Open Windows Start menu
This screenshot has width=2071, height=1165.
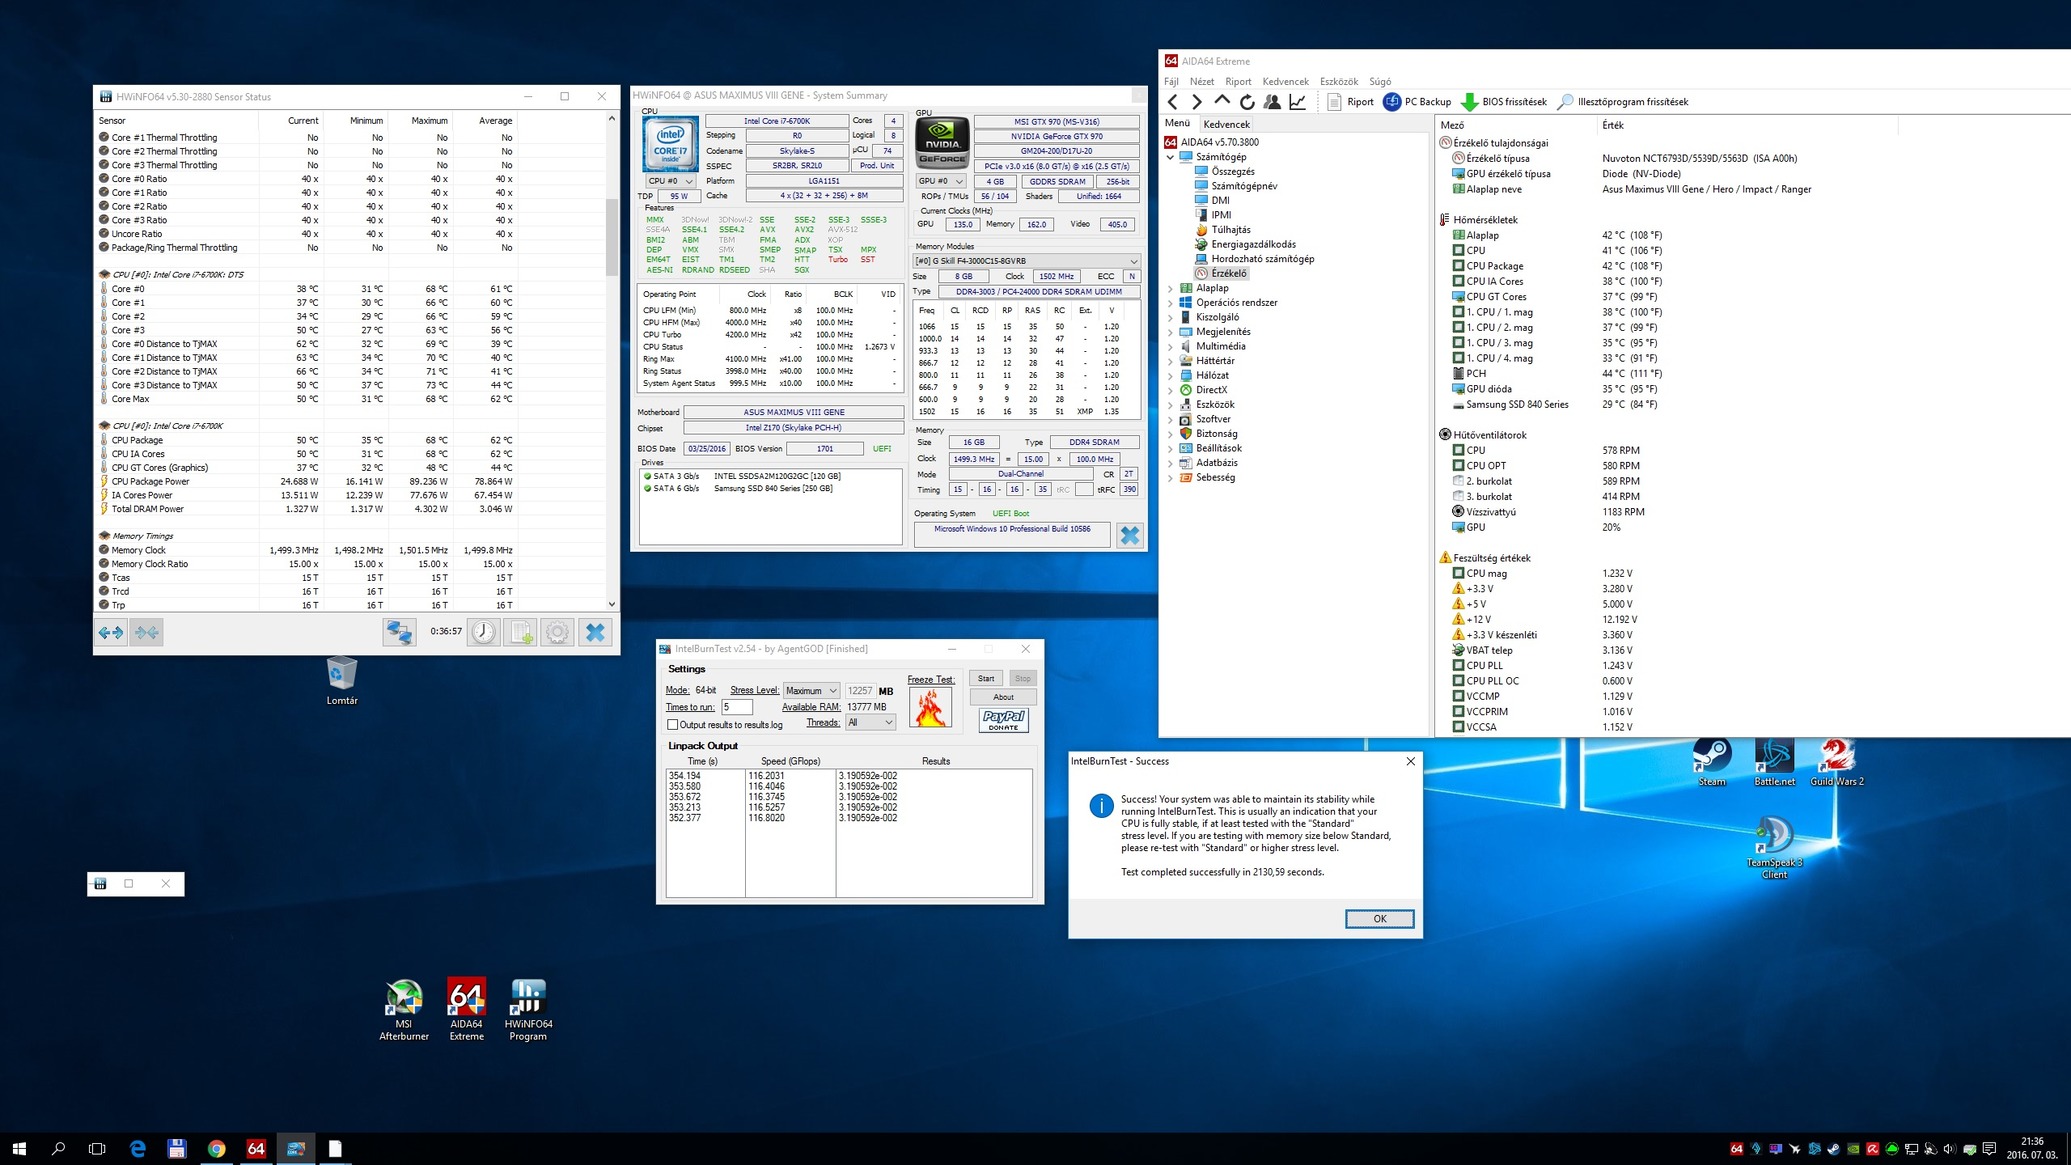pyautogui.click(x=19, y=1149)
